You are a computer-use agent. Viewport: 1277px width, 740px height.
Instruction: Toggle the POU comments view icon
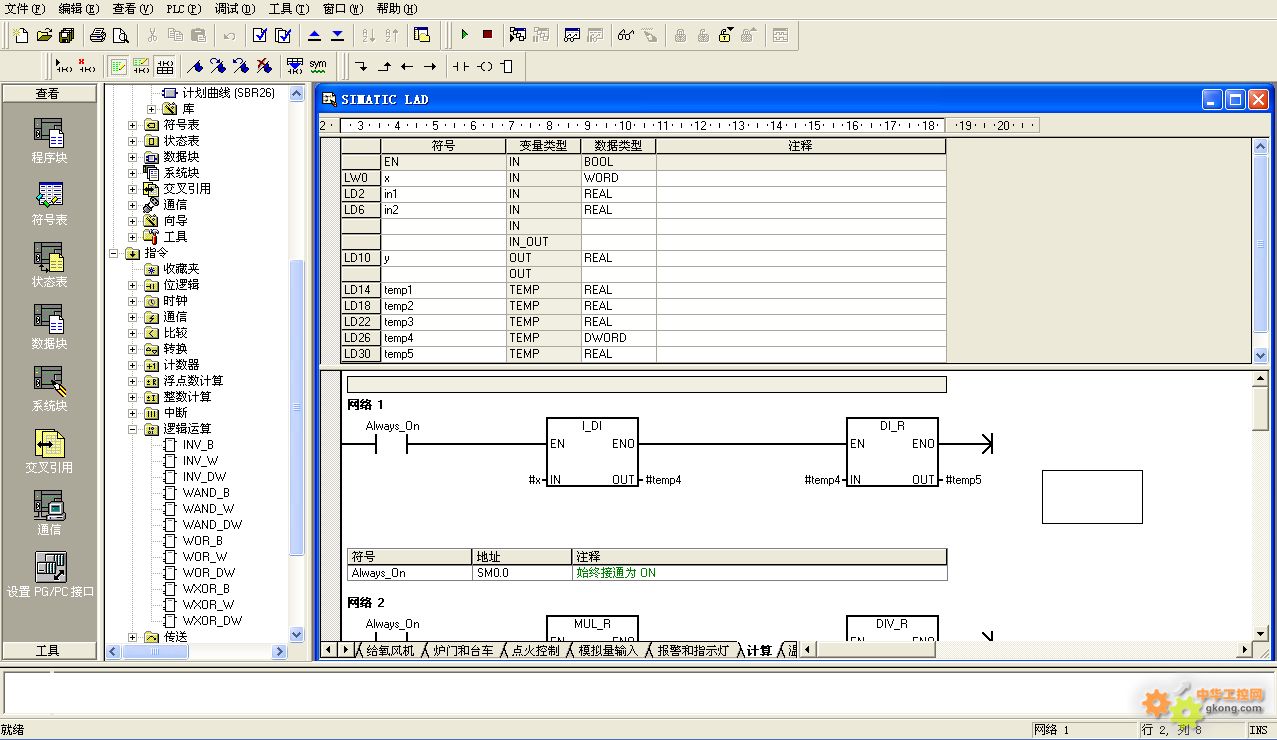pos(119,67)
